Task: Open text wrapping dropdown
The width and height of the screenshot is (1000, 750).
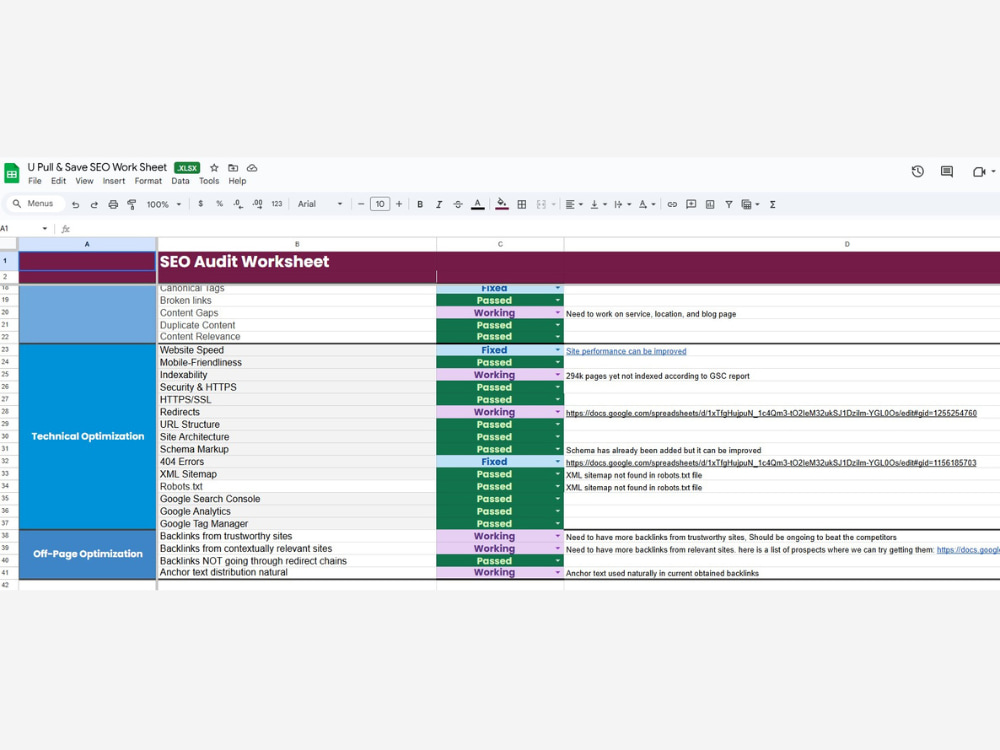Action: (x=622, y=205)
